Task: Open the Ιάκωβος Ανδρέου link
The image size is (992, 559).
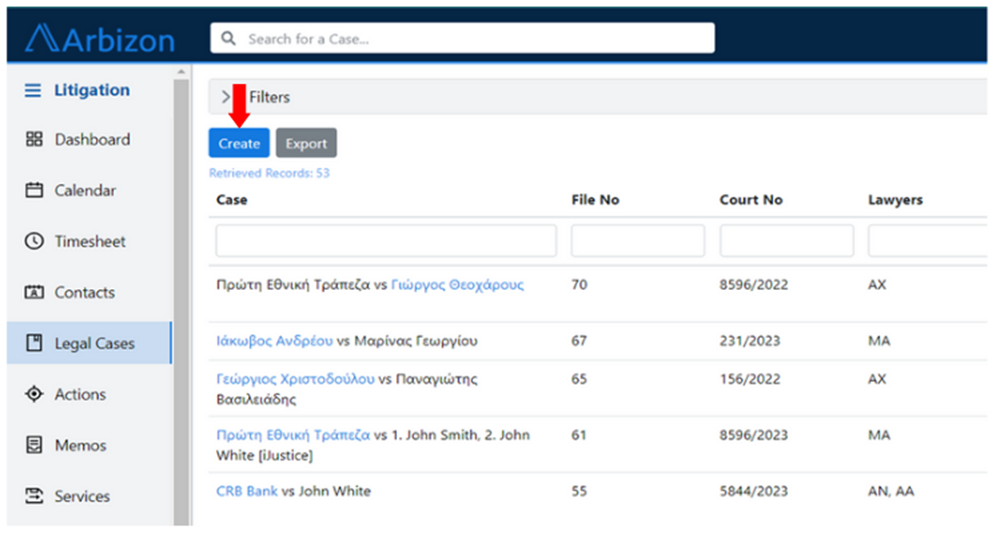Action: coord(274,341)
